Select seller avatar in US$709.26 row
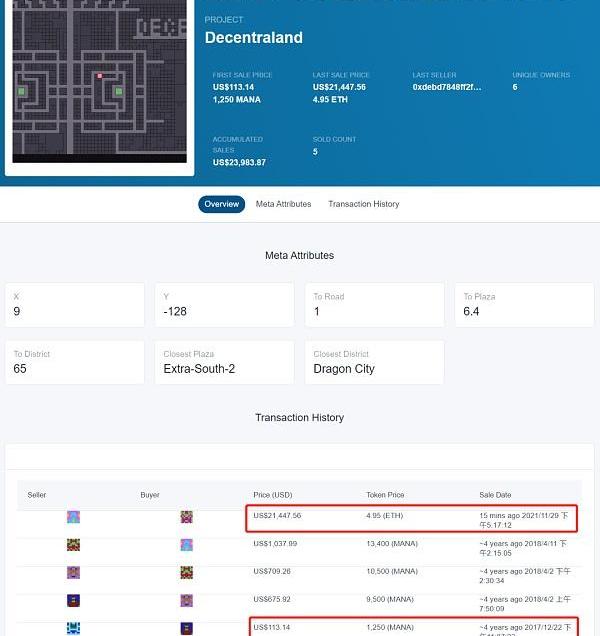 (73, 573)
